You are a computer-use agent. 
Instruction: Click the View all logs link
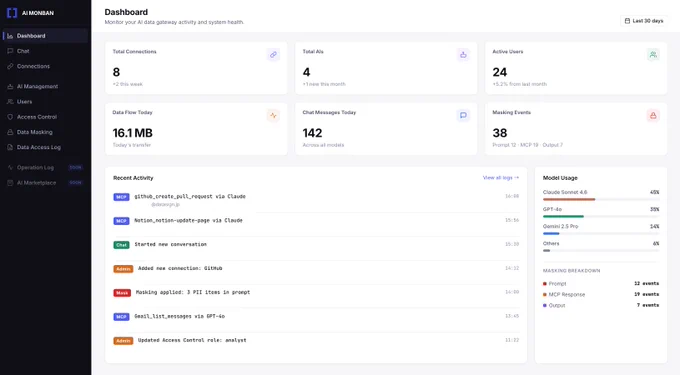tap(500, 178)
